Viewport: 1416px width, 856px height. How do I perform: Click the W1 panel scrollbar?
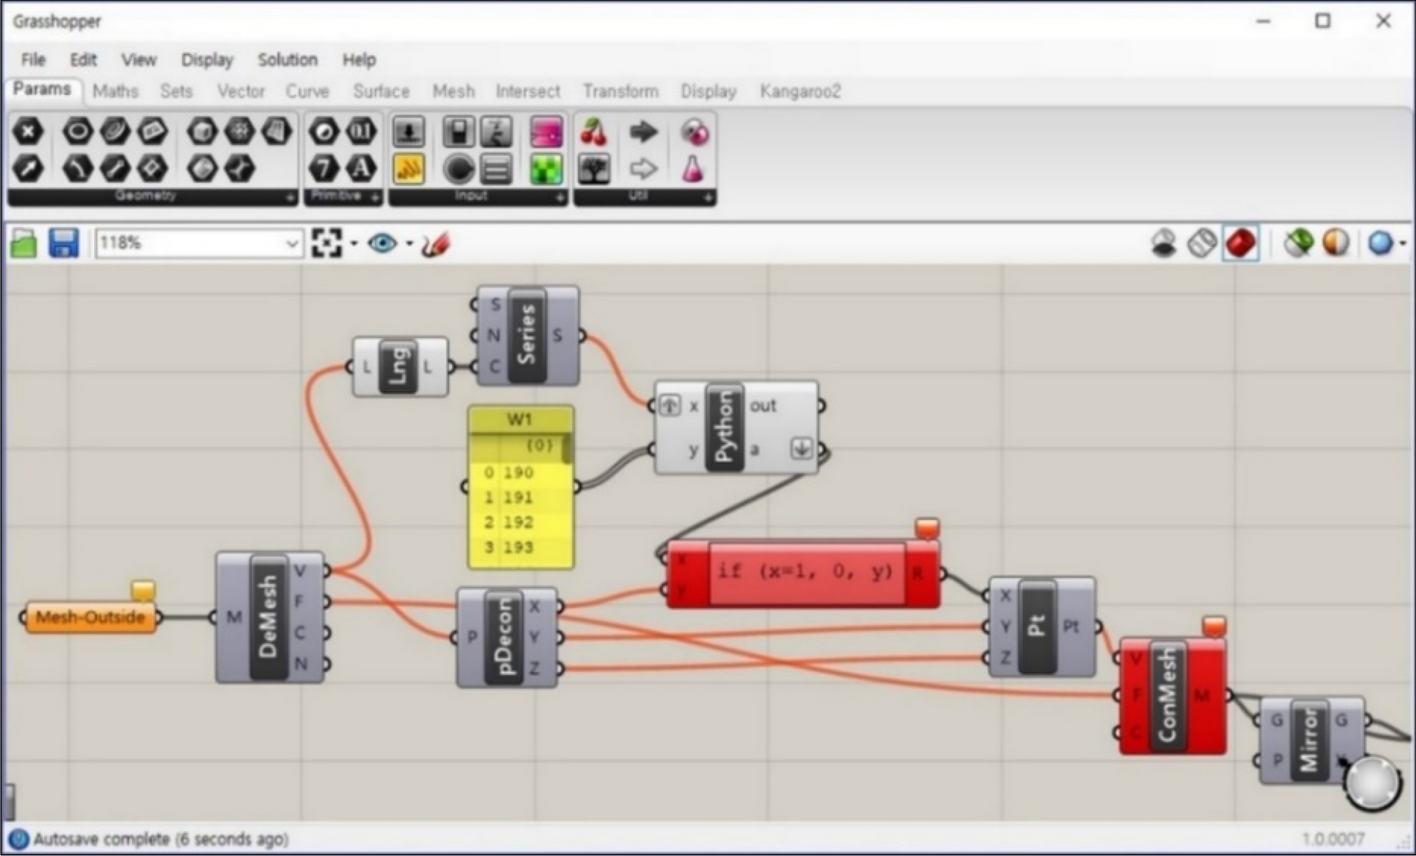(x=567, y=447)
